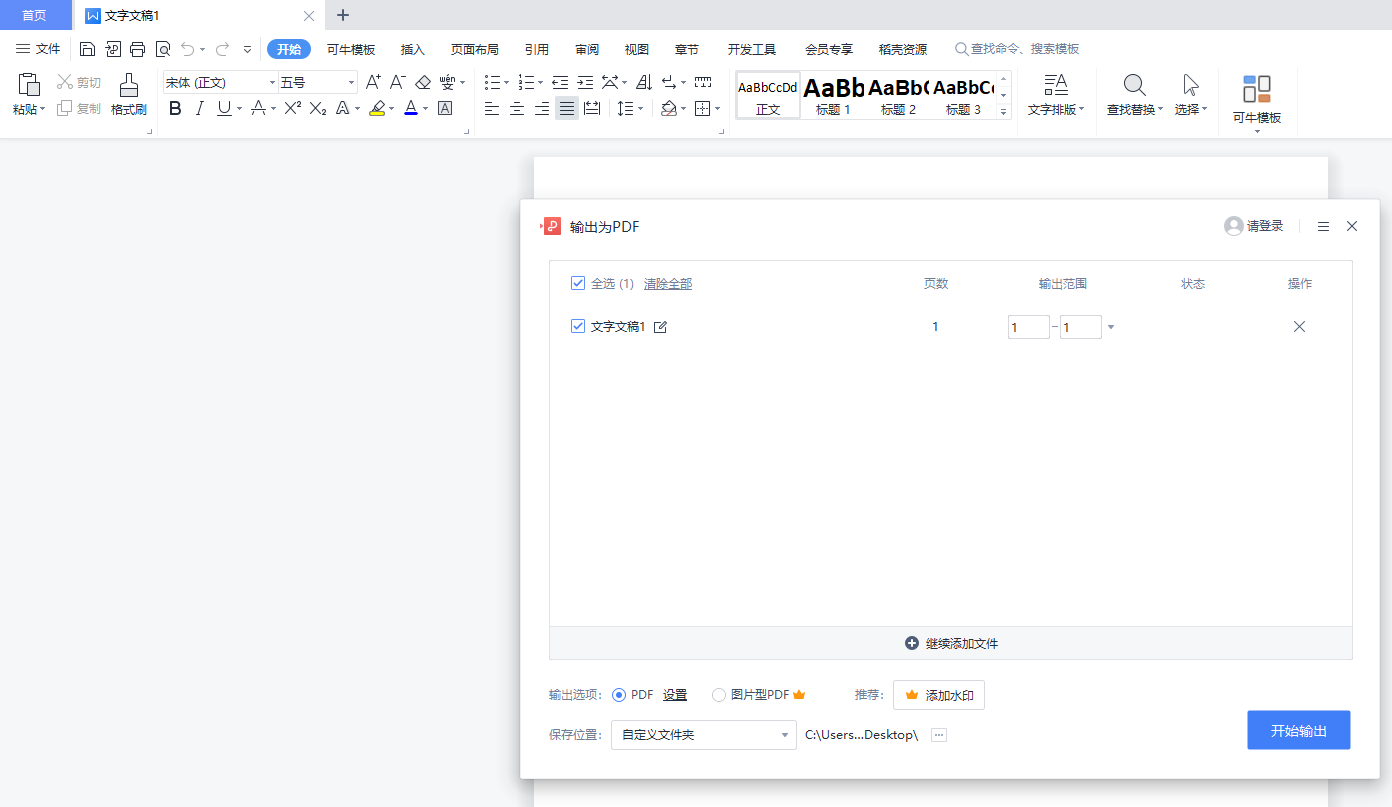Toggle the 全选 select-all checkbox
Image resolution: width=1392 pixels, height=807 pixels.
(578, 283)
